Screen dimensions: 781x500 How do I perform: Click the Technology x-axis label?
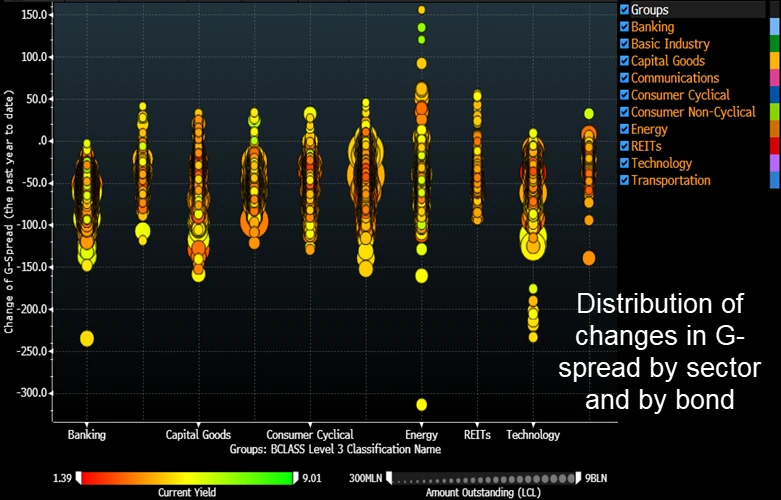click(533, 435)
